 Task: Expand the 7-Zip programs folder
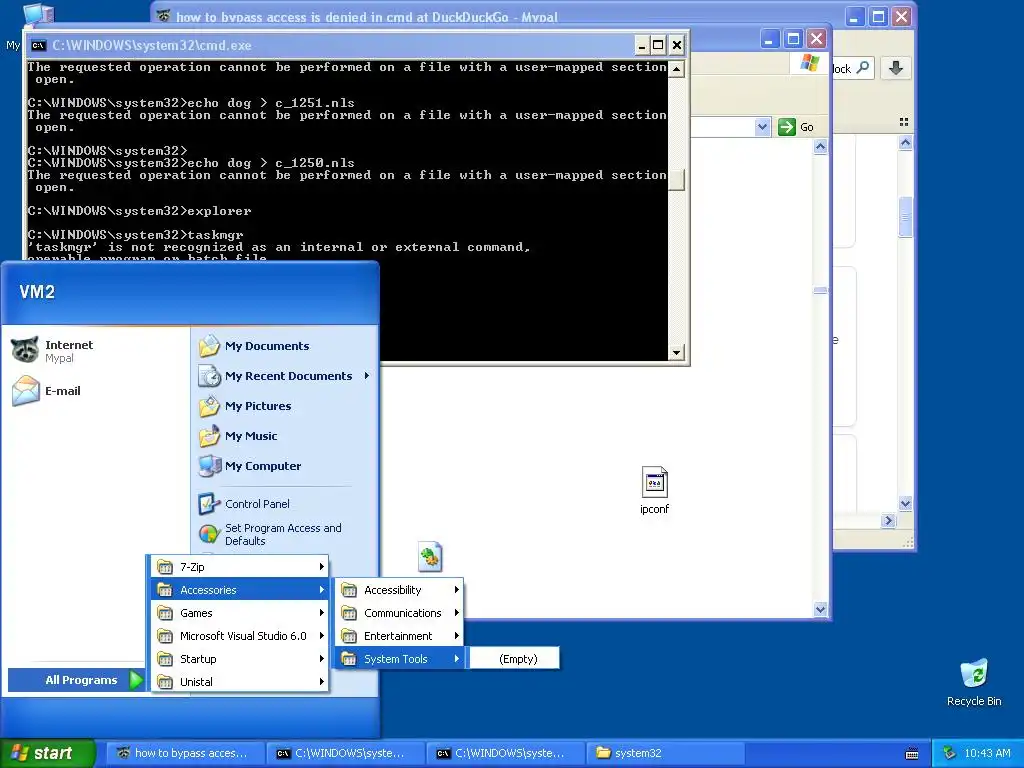(x=240, y=567)
